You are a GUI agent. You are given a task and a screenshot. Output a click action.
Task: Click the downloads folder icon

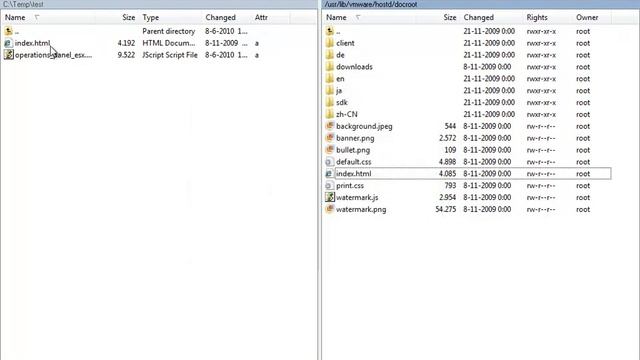[x=329, y=67]
